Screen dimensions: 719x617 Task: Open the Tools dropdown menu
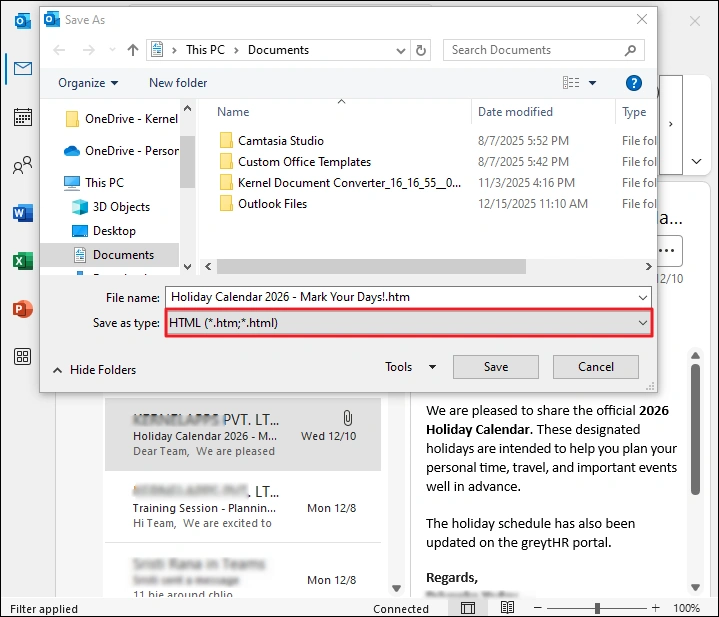(x=410, y=367)
